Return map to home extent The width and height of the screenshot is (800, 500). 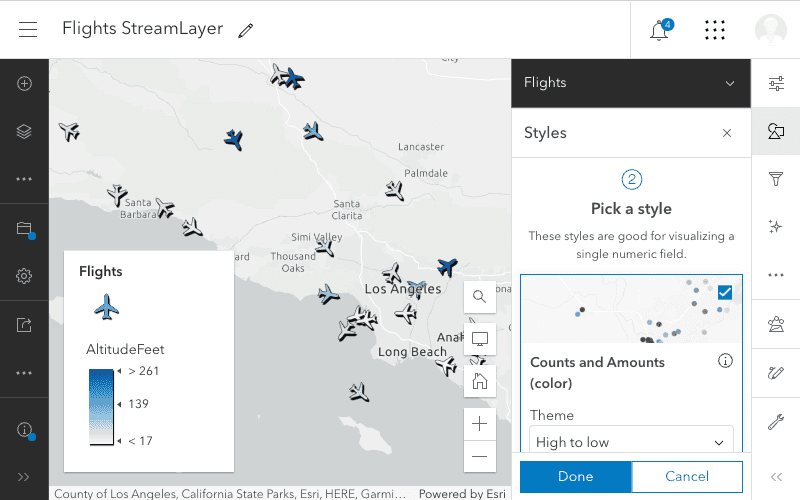click(480, 380)
